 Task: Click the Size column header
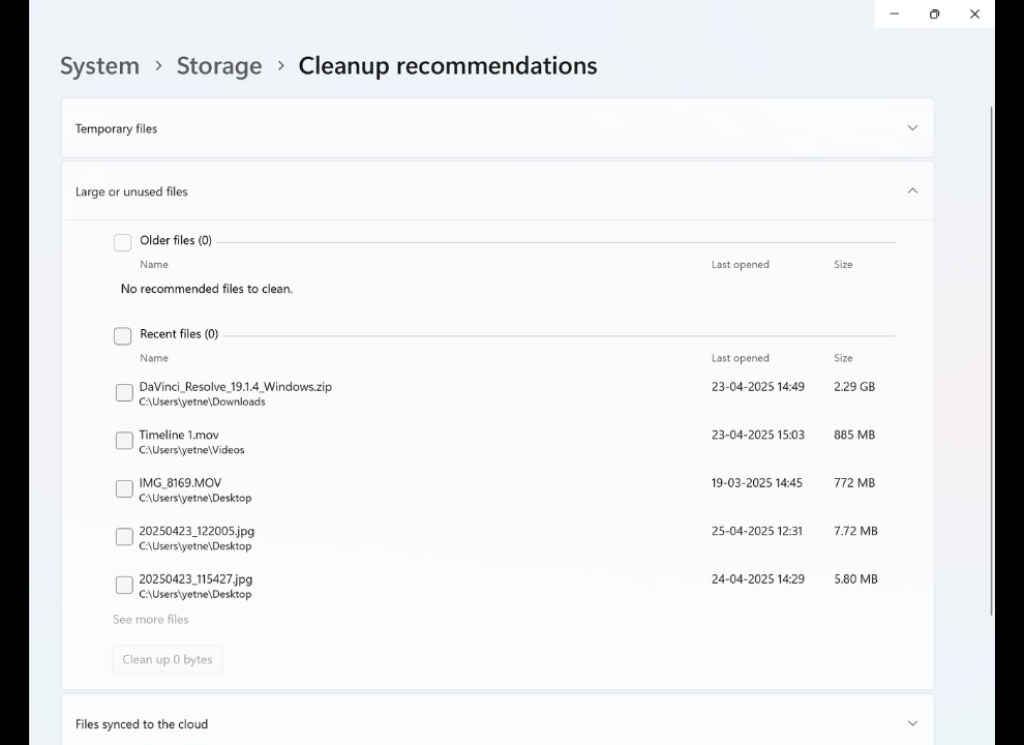[843, 358]
